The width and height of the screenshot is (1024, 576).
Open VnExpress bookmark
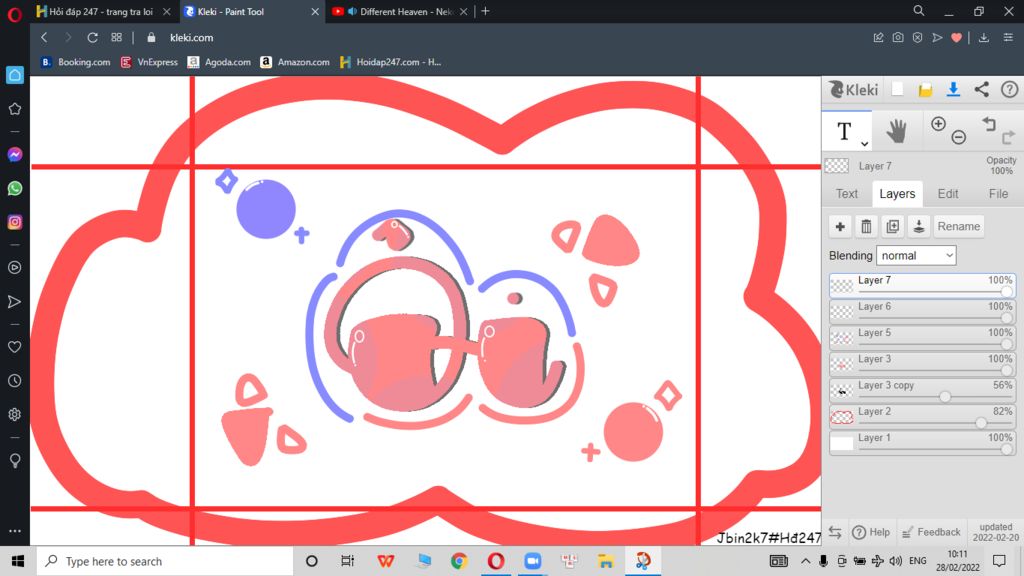(x=149, y=62)
